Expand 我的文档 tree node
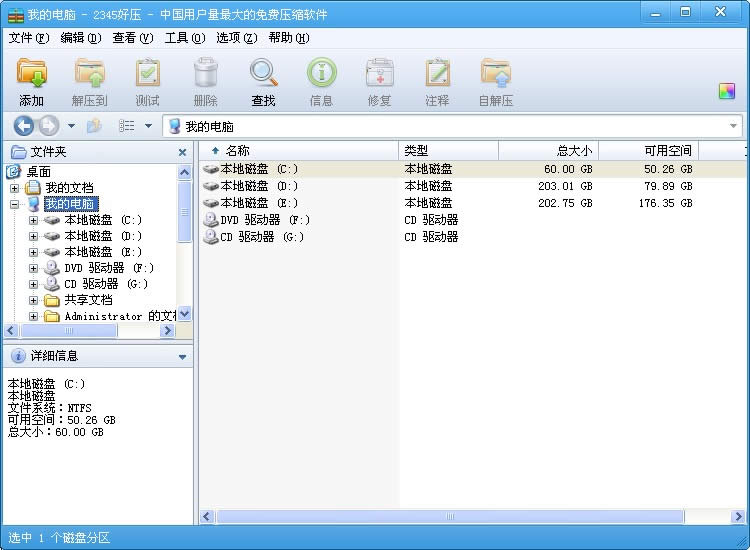 click(14, 188)
